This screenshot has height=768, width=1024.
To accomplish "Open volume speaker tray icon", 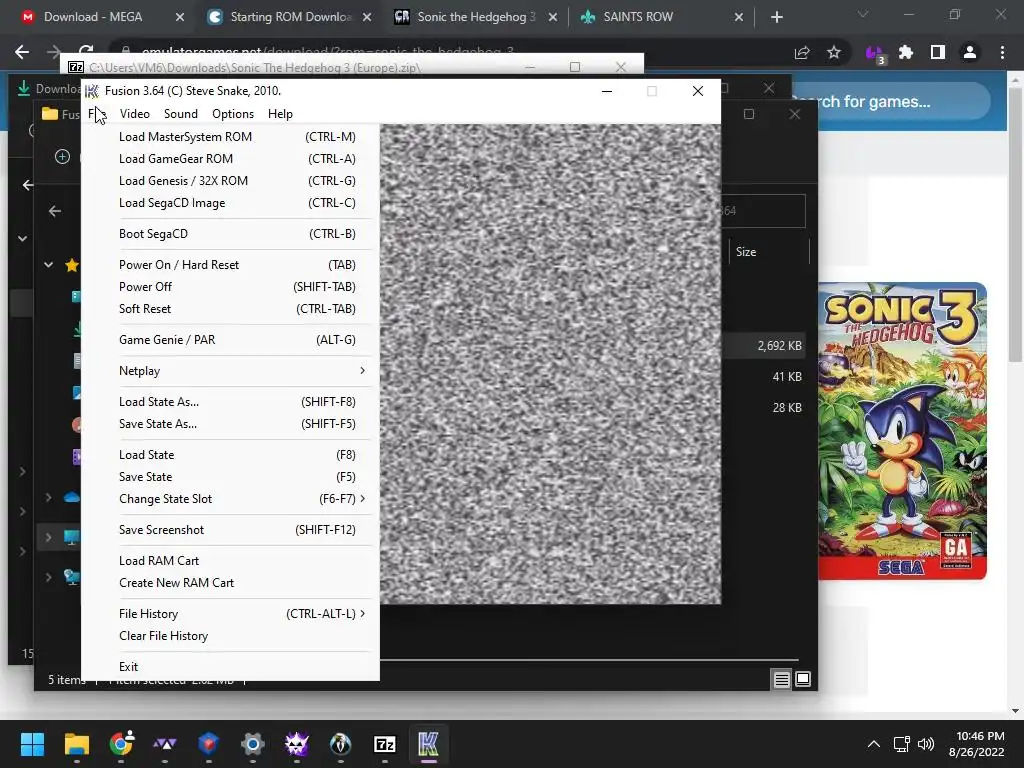I will (x=926, y=744).
